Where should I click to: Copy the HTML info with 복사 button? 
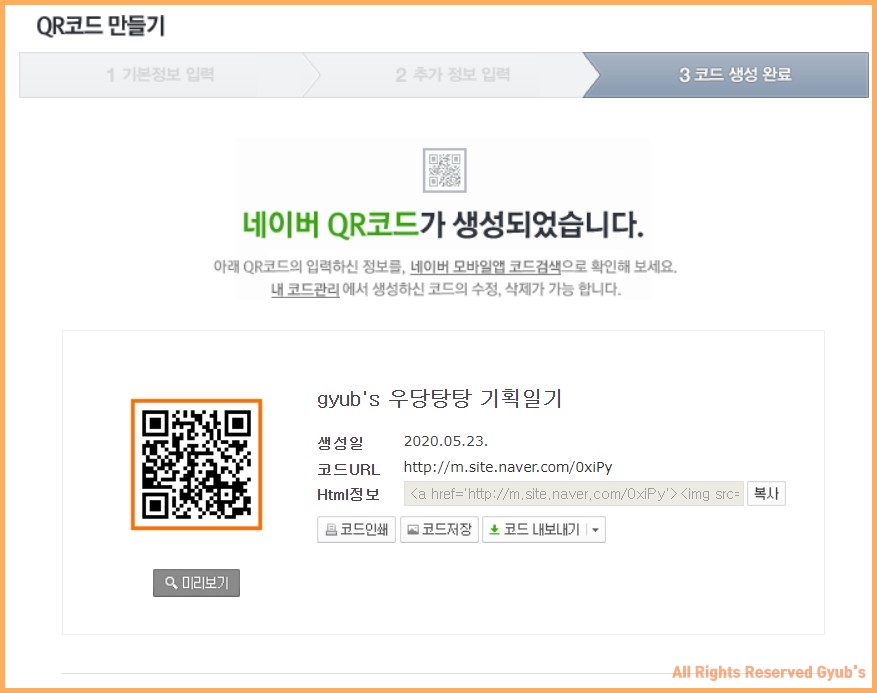pos(766,493)
